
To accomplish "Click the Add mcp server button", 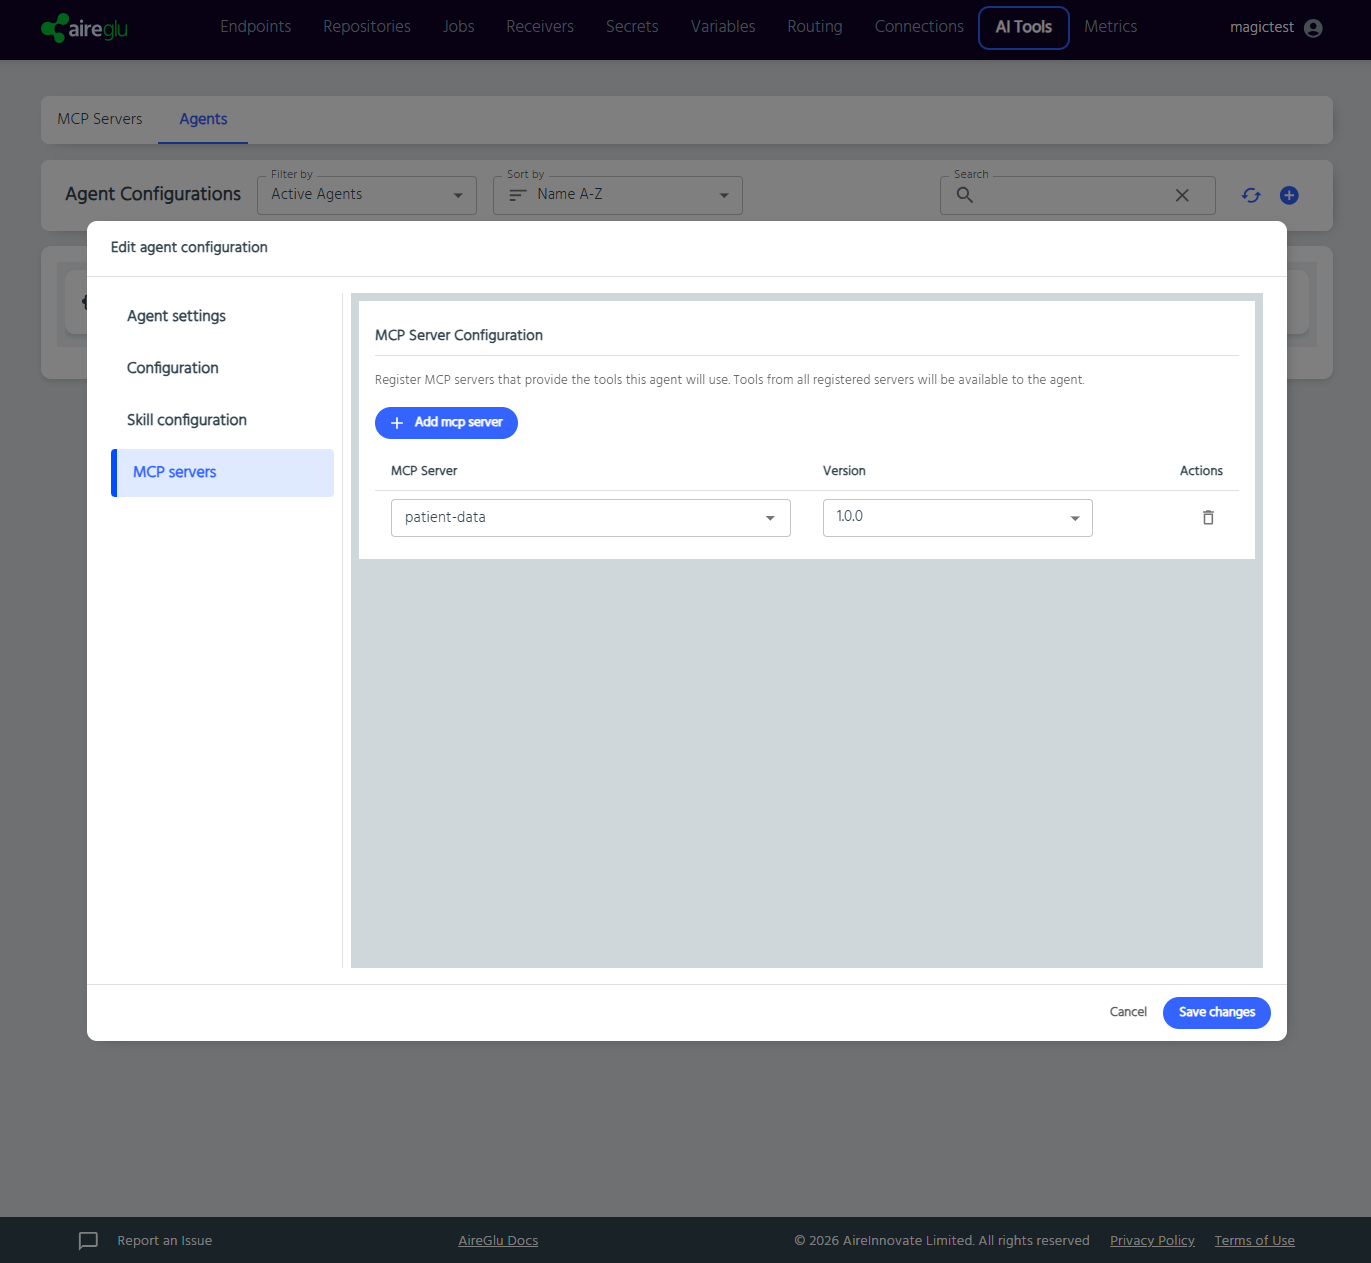I will click(x=446, y=423).
